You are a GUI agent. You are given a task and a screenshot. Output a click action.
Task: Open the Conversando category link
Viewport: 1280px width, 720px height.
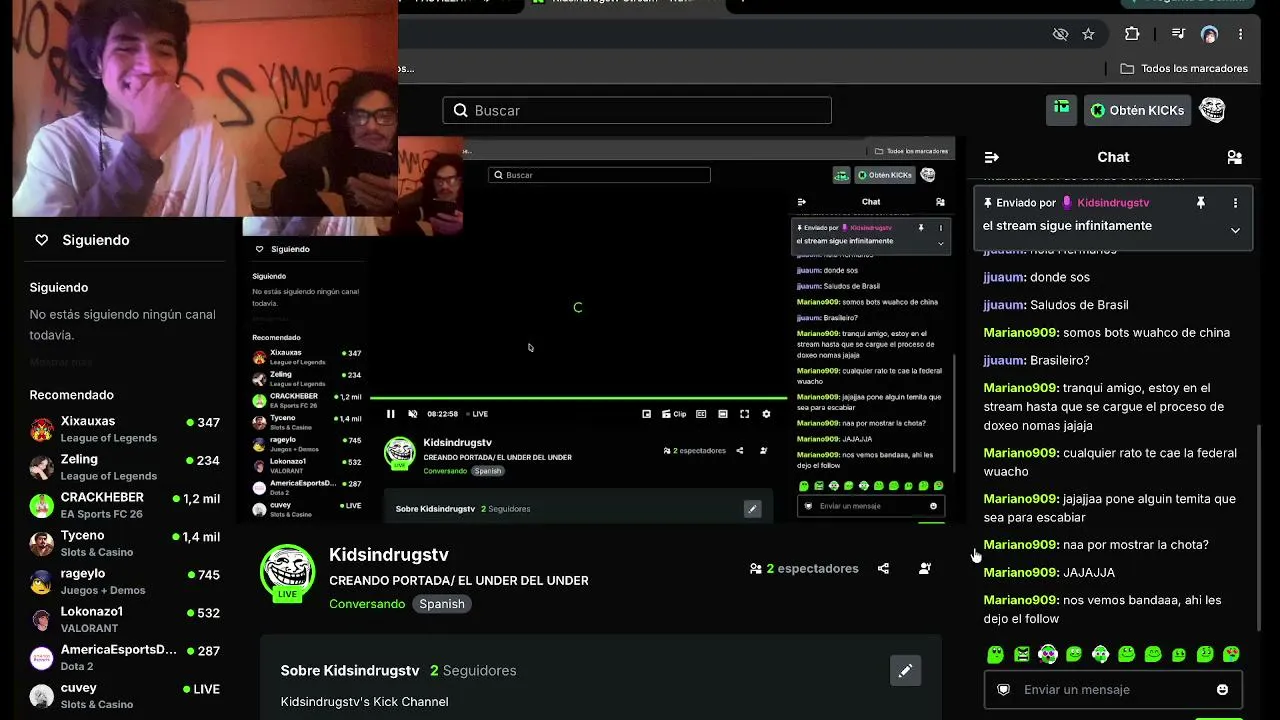(x=367, y=604)
